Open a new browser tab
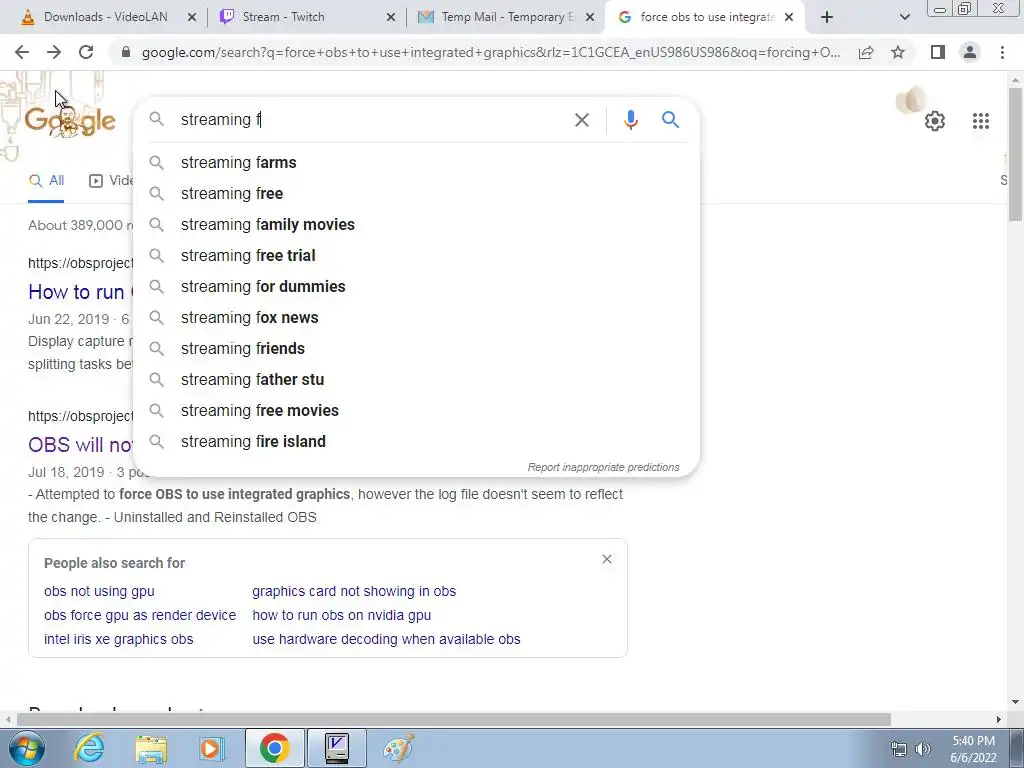Screen dimensions: 1024x768 (827, 17)
